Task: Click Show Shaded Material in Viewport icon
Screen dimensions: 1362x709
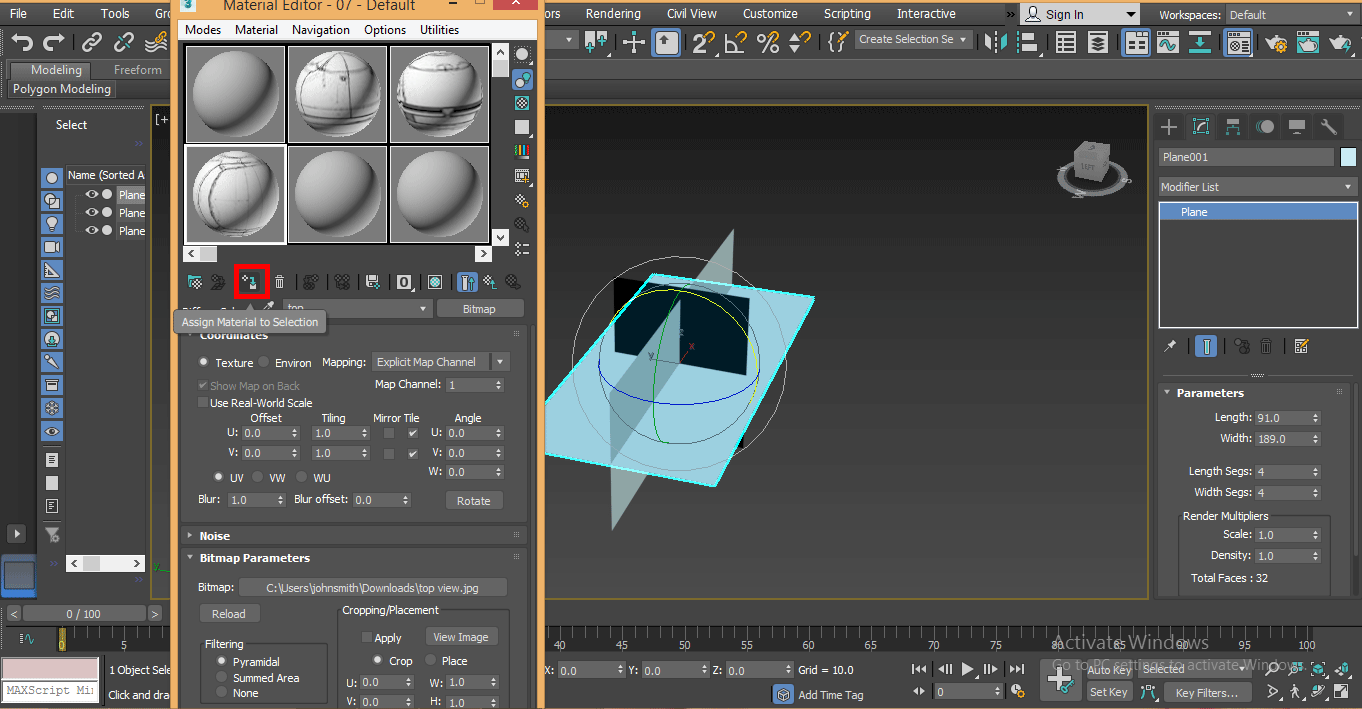Action: pyautogui.click(x=434, y=282)
